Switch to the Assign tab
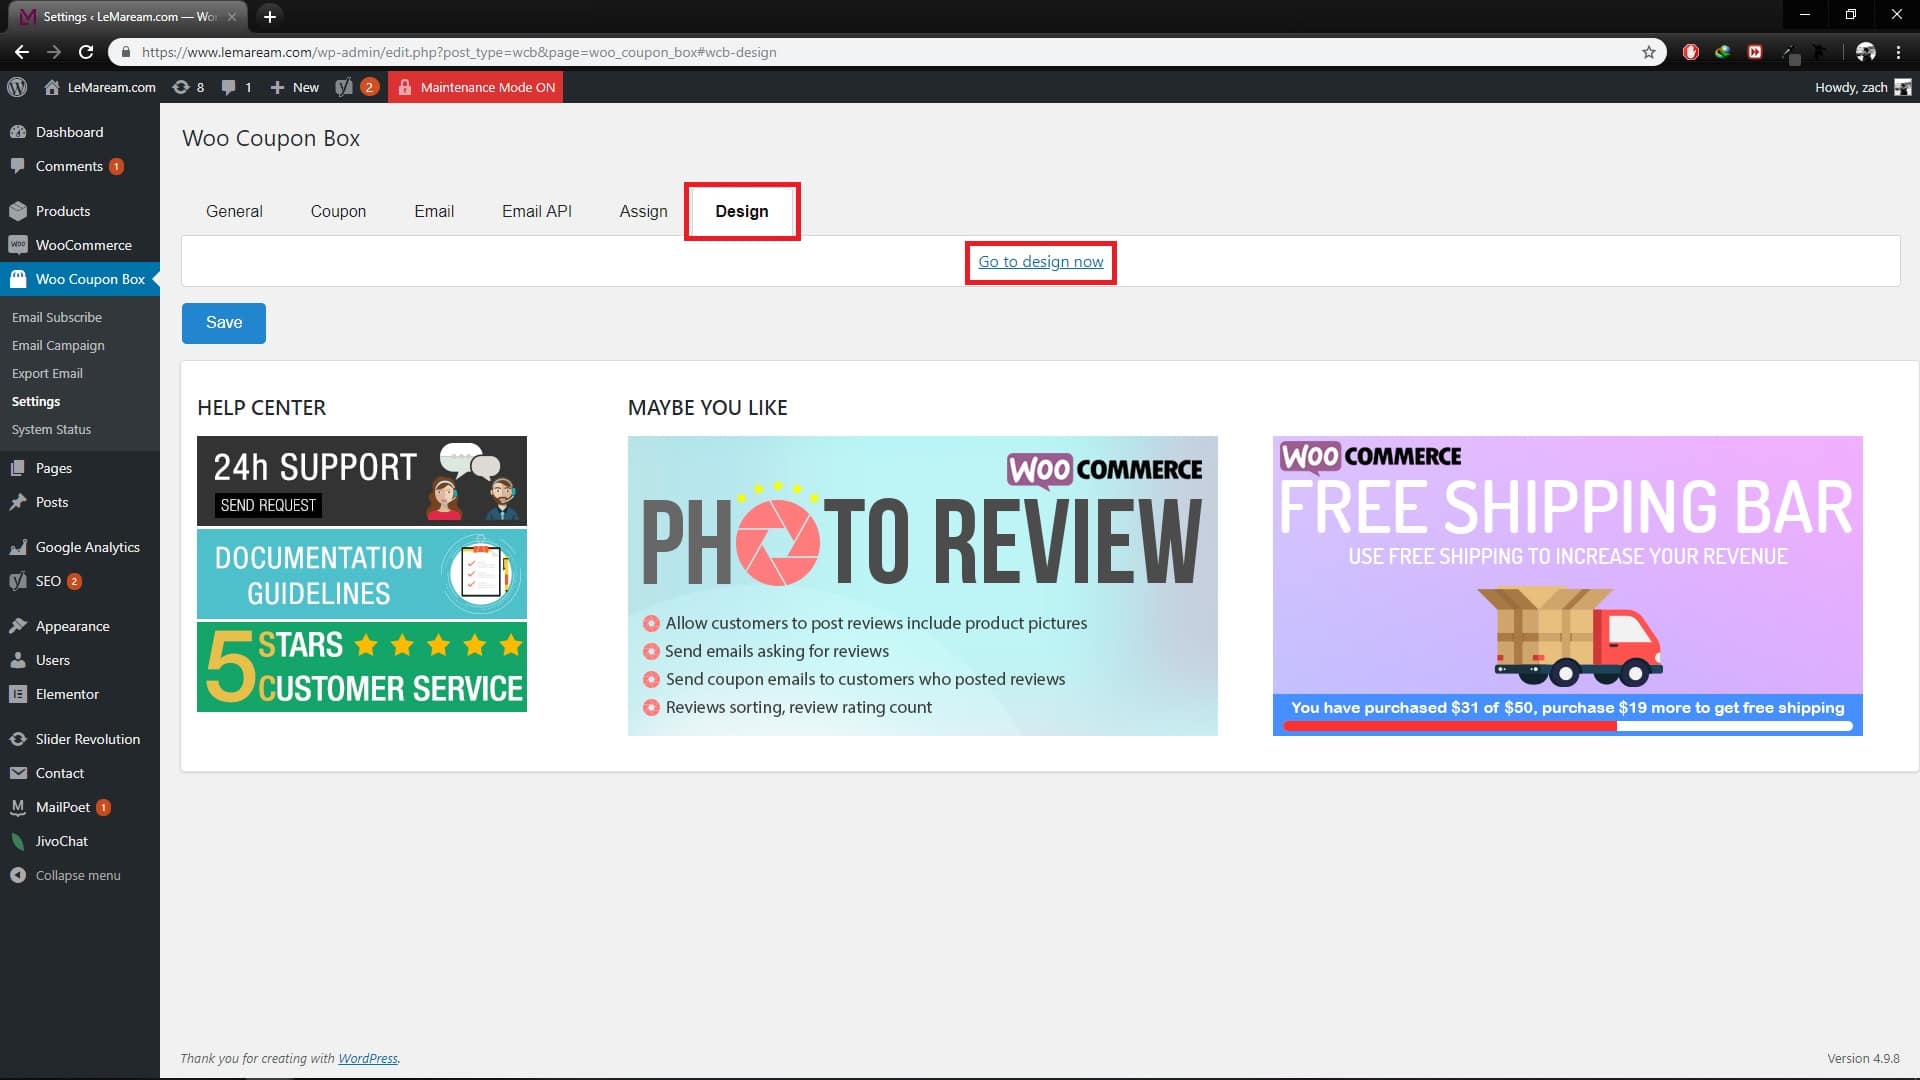 point(643,211)
